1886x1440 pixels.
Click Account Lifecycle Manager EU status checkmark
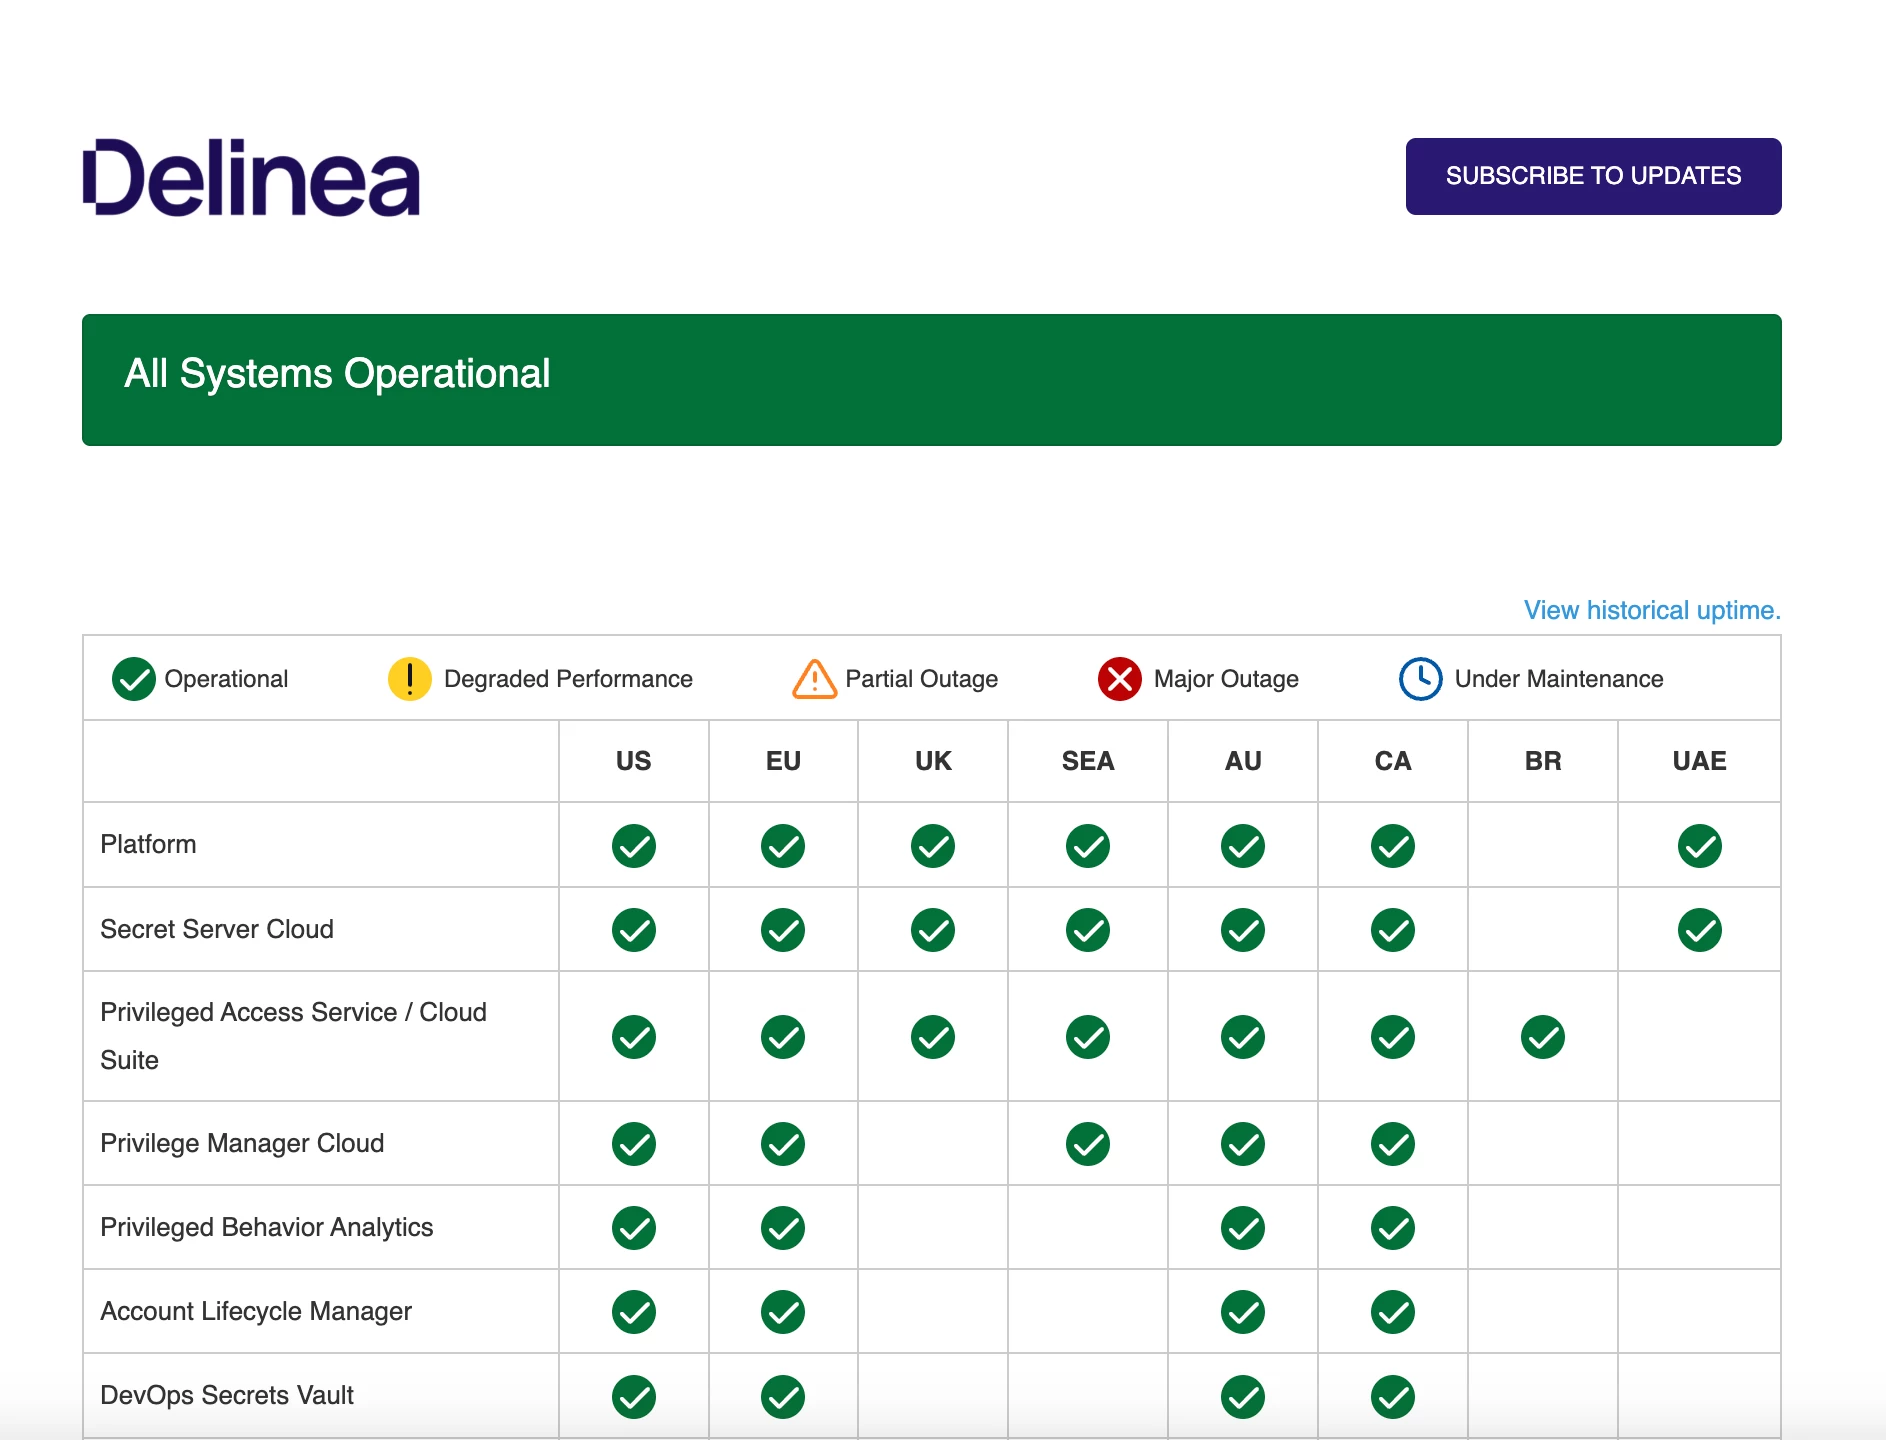pos(783,1312)
